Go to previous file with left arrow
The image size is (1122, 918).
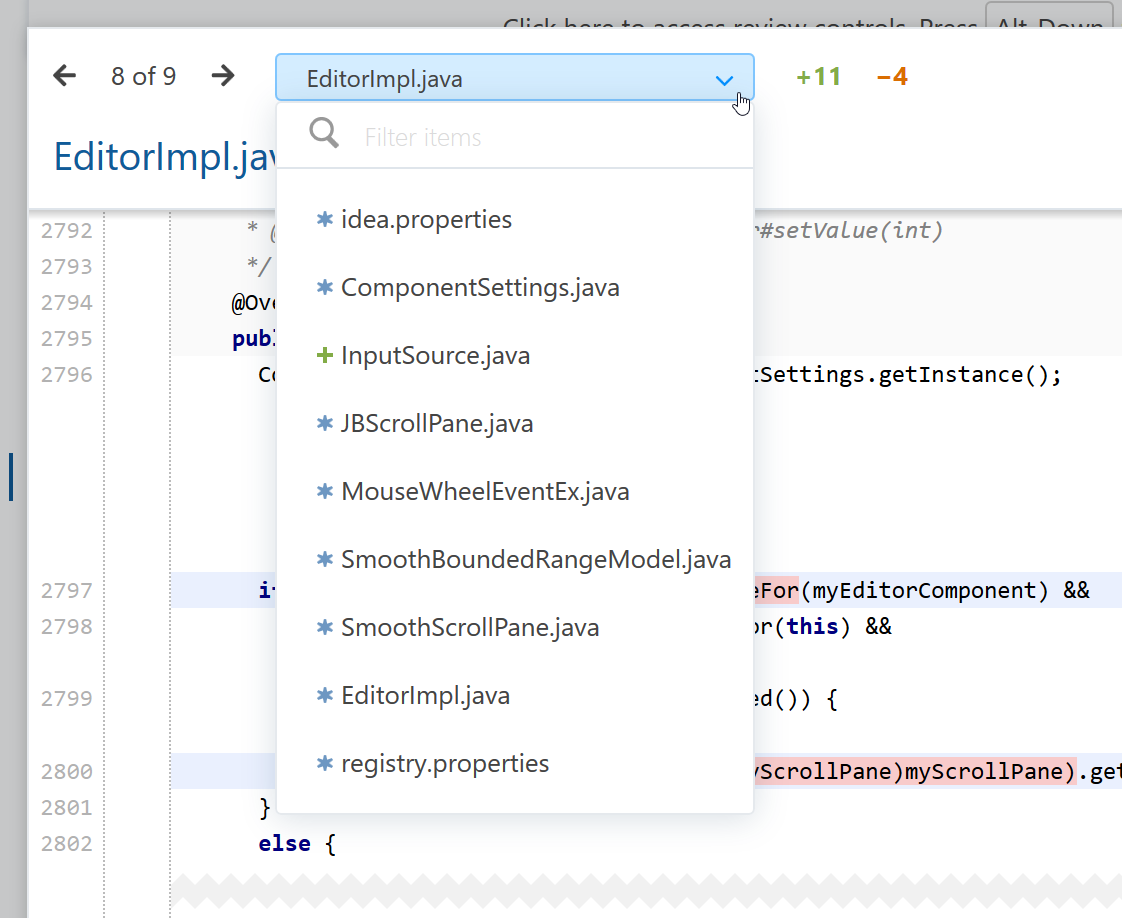pyautogui.click(x=65, y=76)
